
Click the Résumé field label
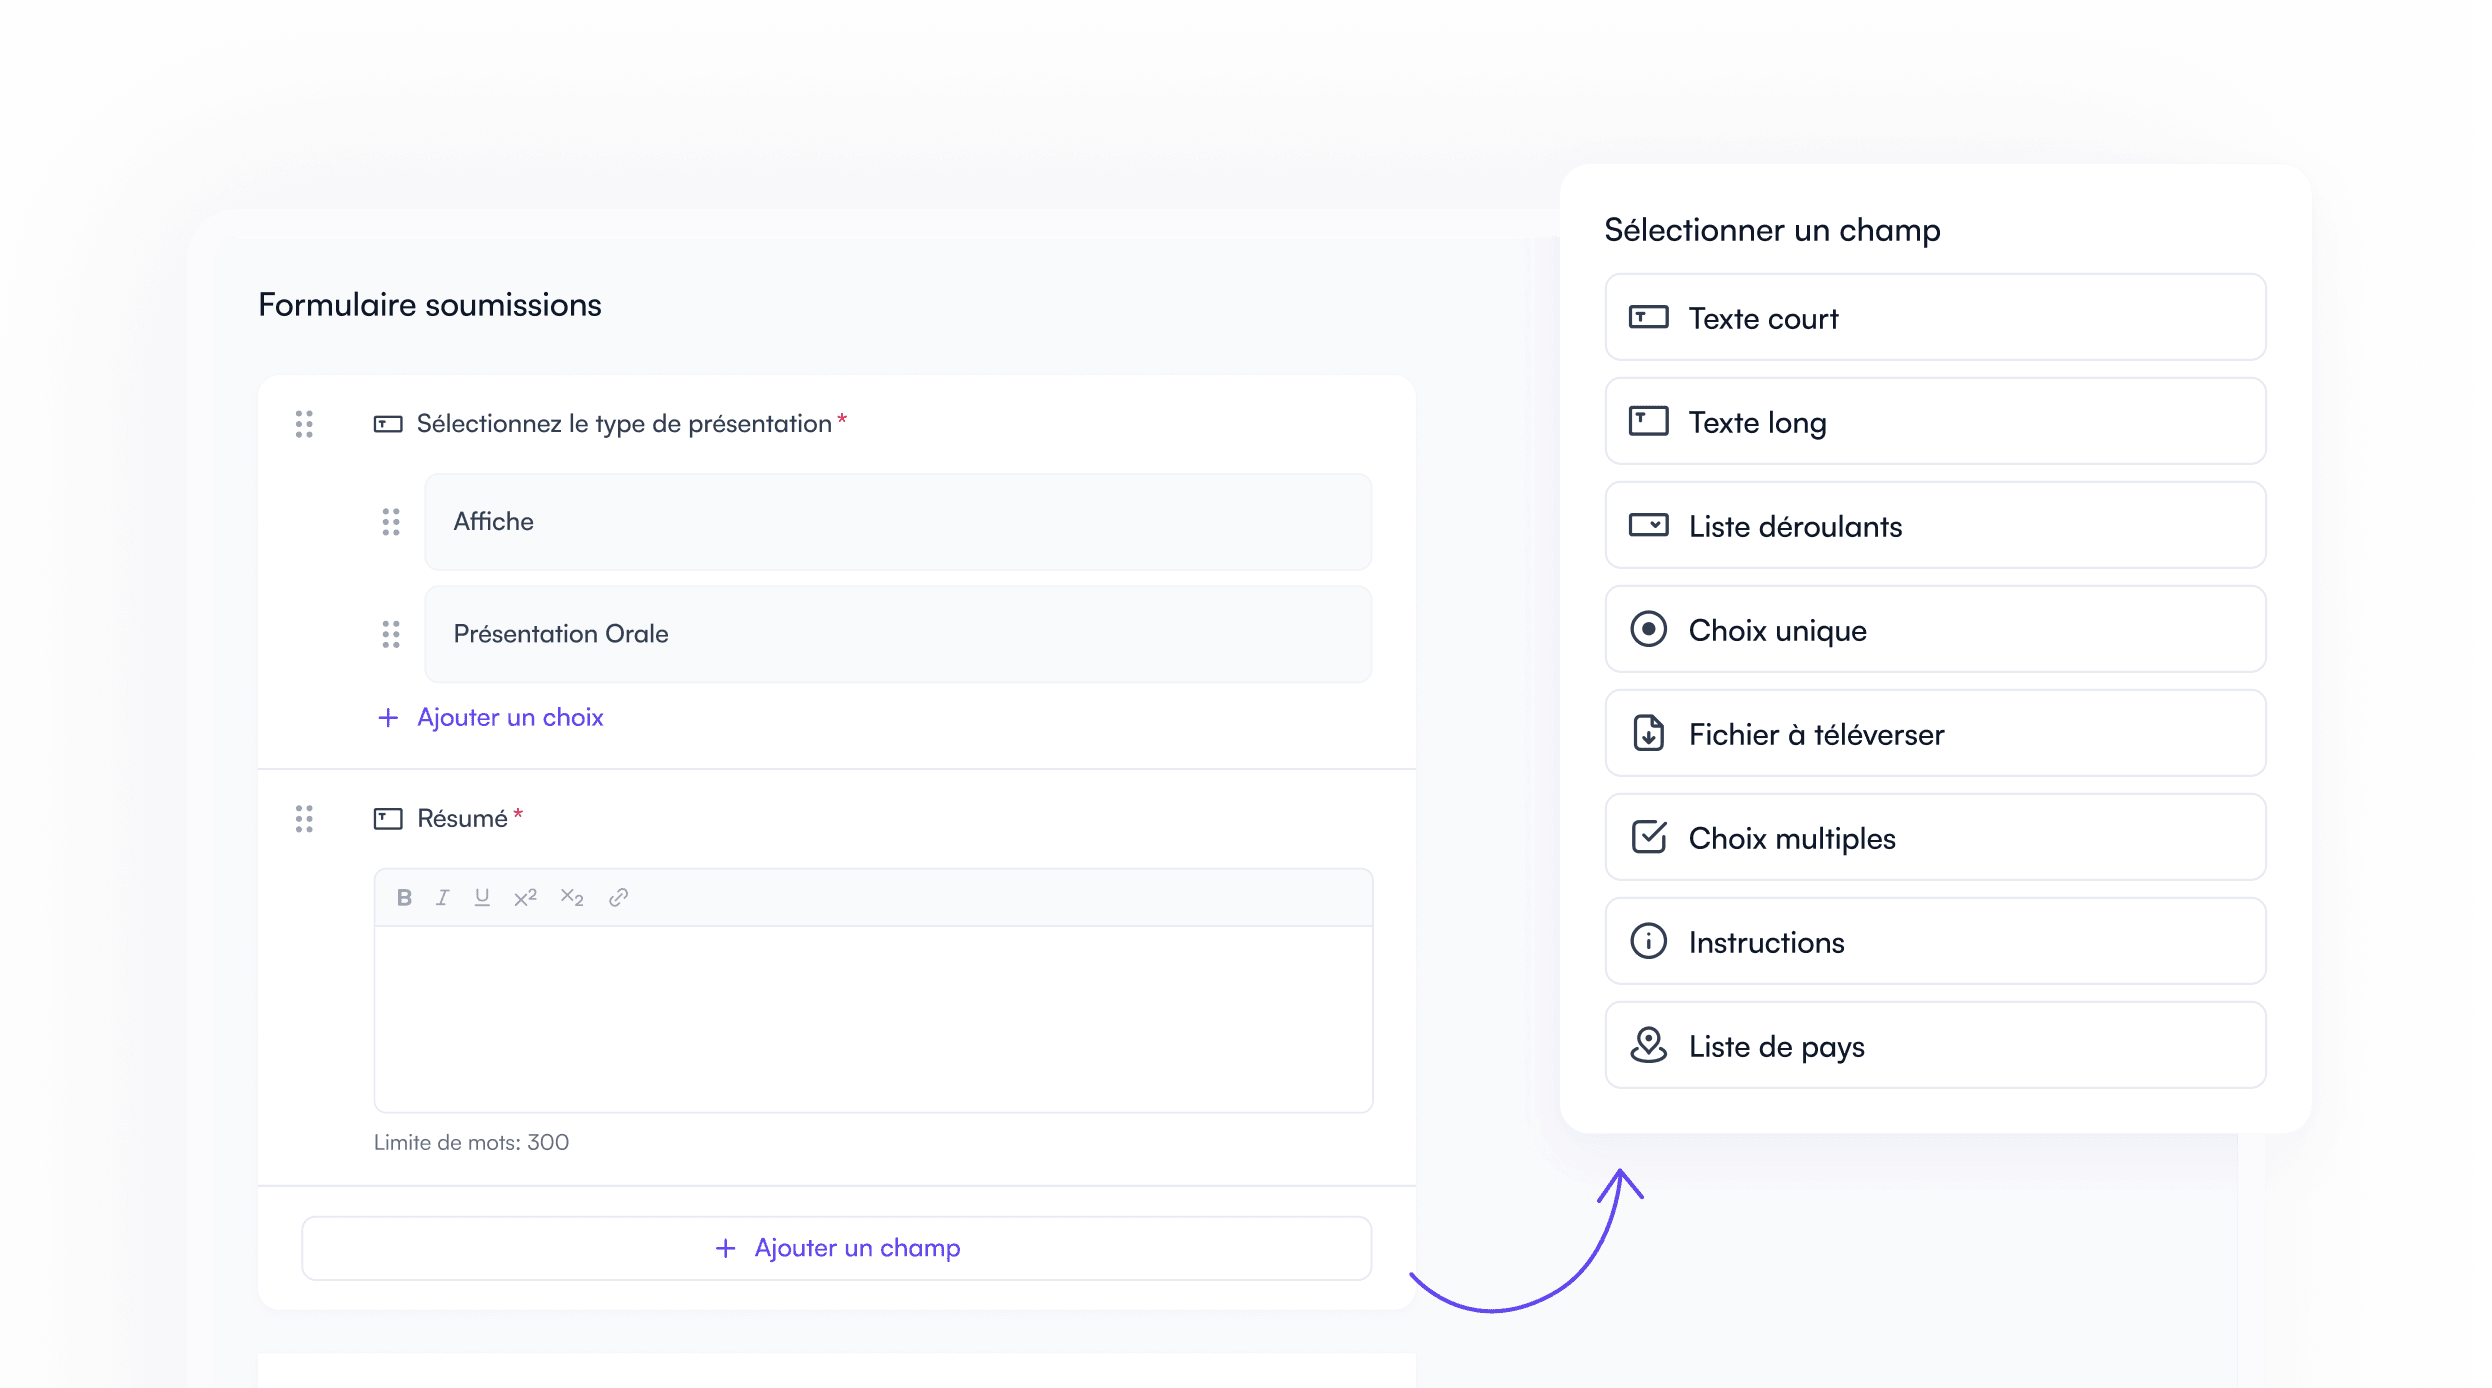tap(462, 819)
